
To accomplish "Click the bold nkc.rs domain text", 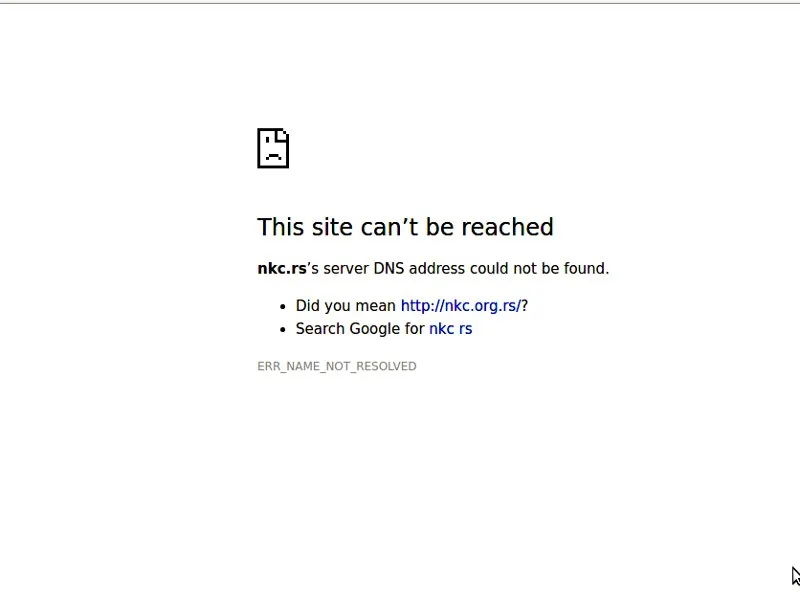I will pyautogui.click(x=282, y=268).
